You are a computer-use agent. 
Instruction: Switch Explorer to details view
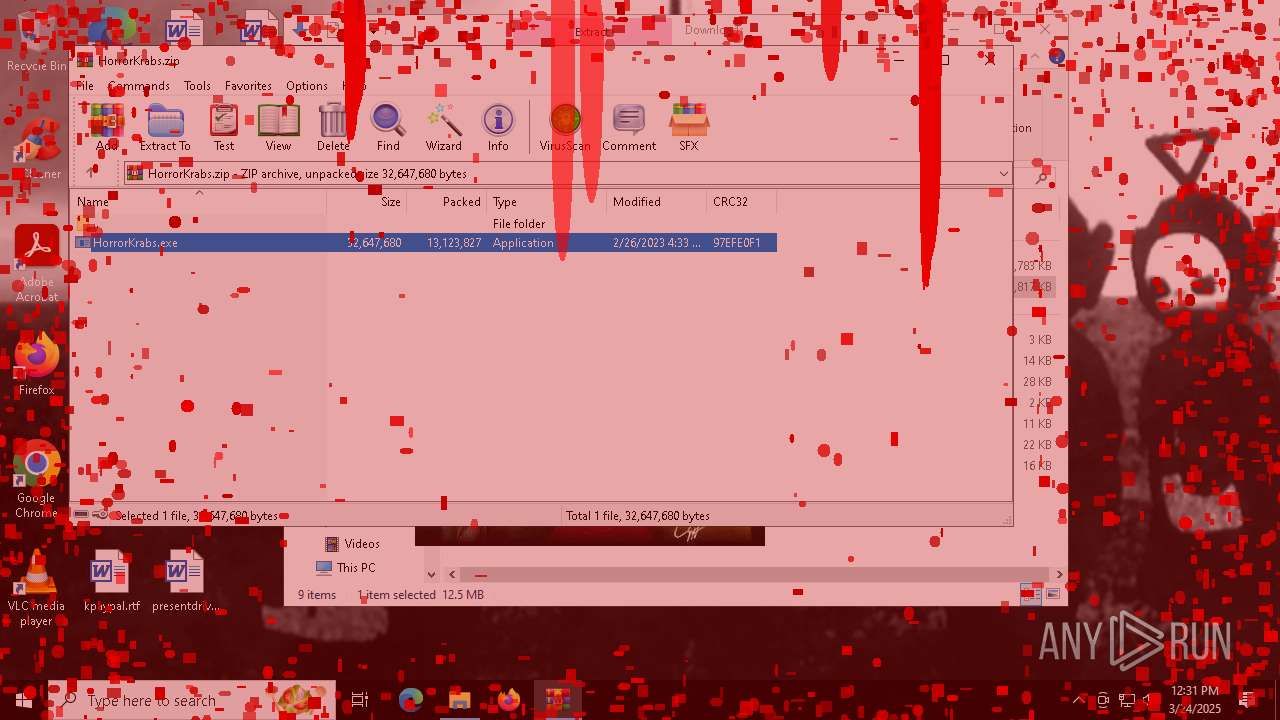pyautogui.click(x=1029, y=595)
